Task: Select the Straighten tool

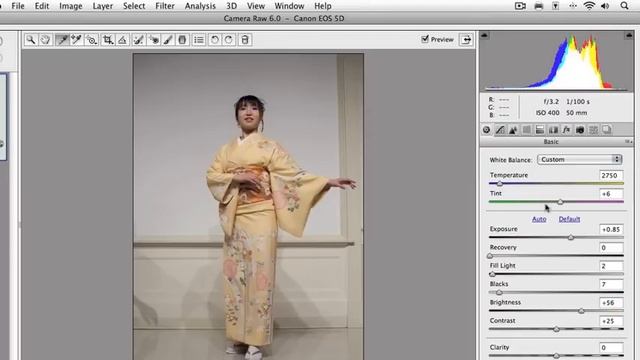Action: tap(122, 40)
